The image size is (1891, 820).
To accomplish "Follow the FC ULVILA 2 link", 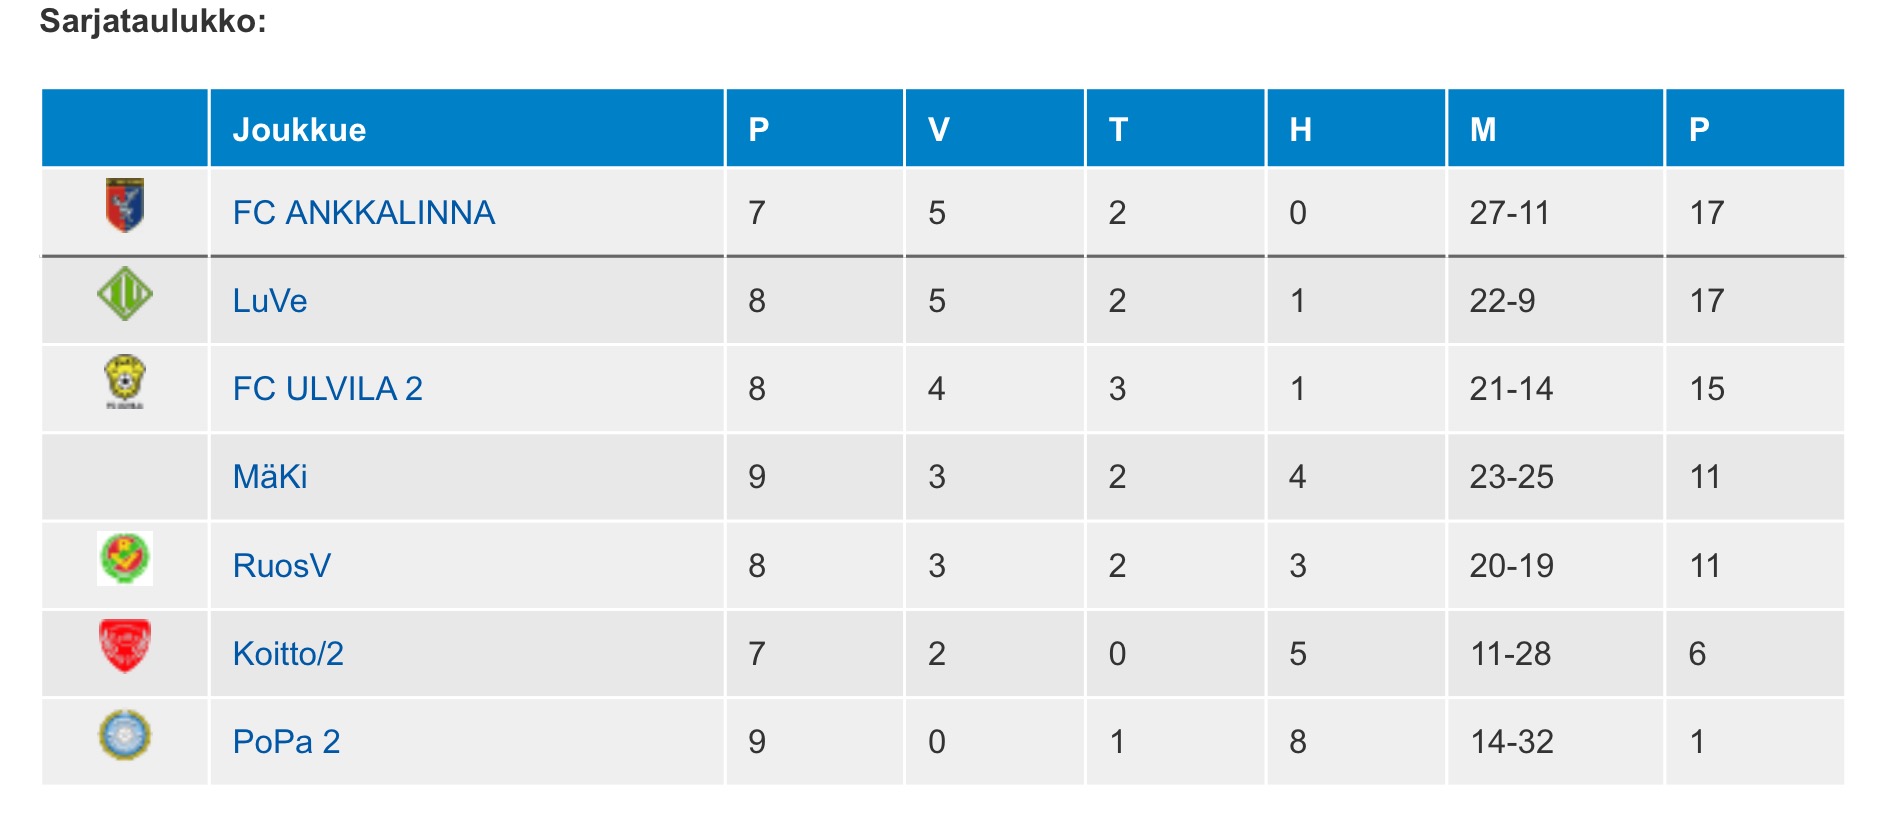I will tap(327, 389).
